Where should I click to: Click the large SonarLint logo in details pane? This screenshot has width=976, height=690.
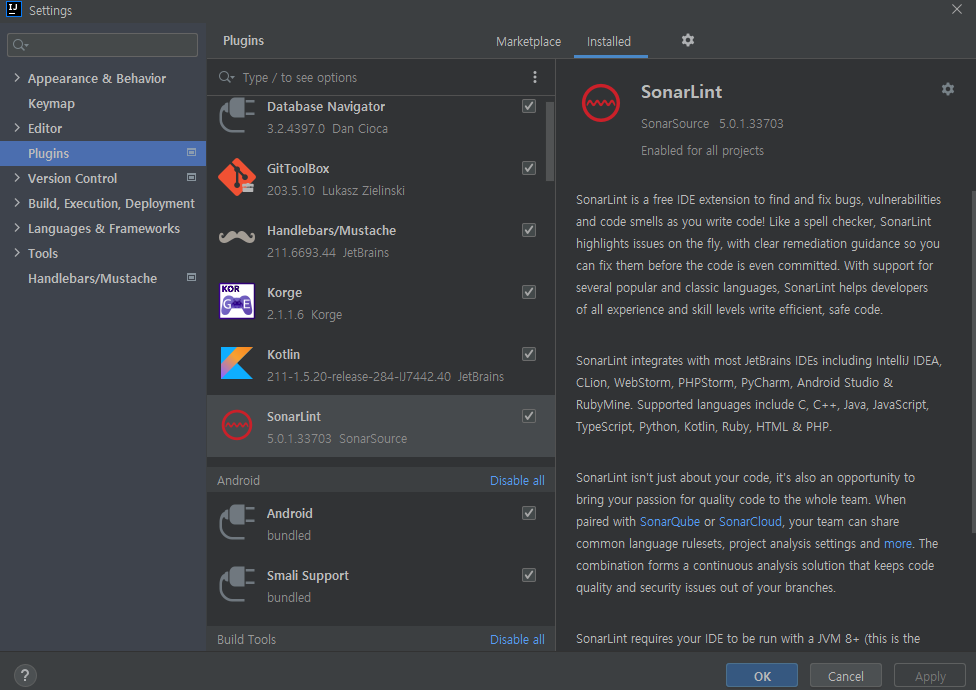tap(601, 103)
